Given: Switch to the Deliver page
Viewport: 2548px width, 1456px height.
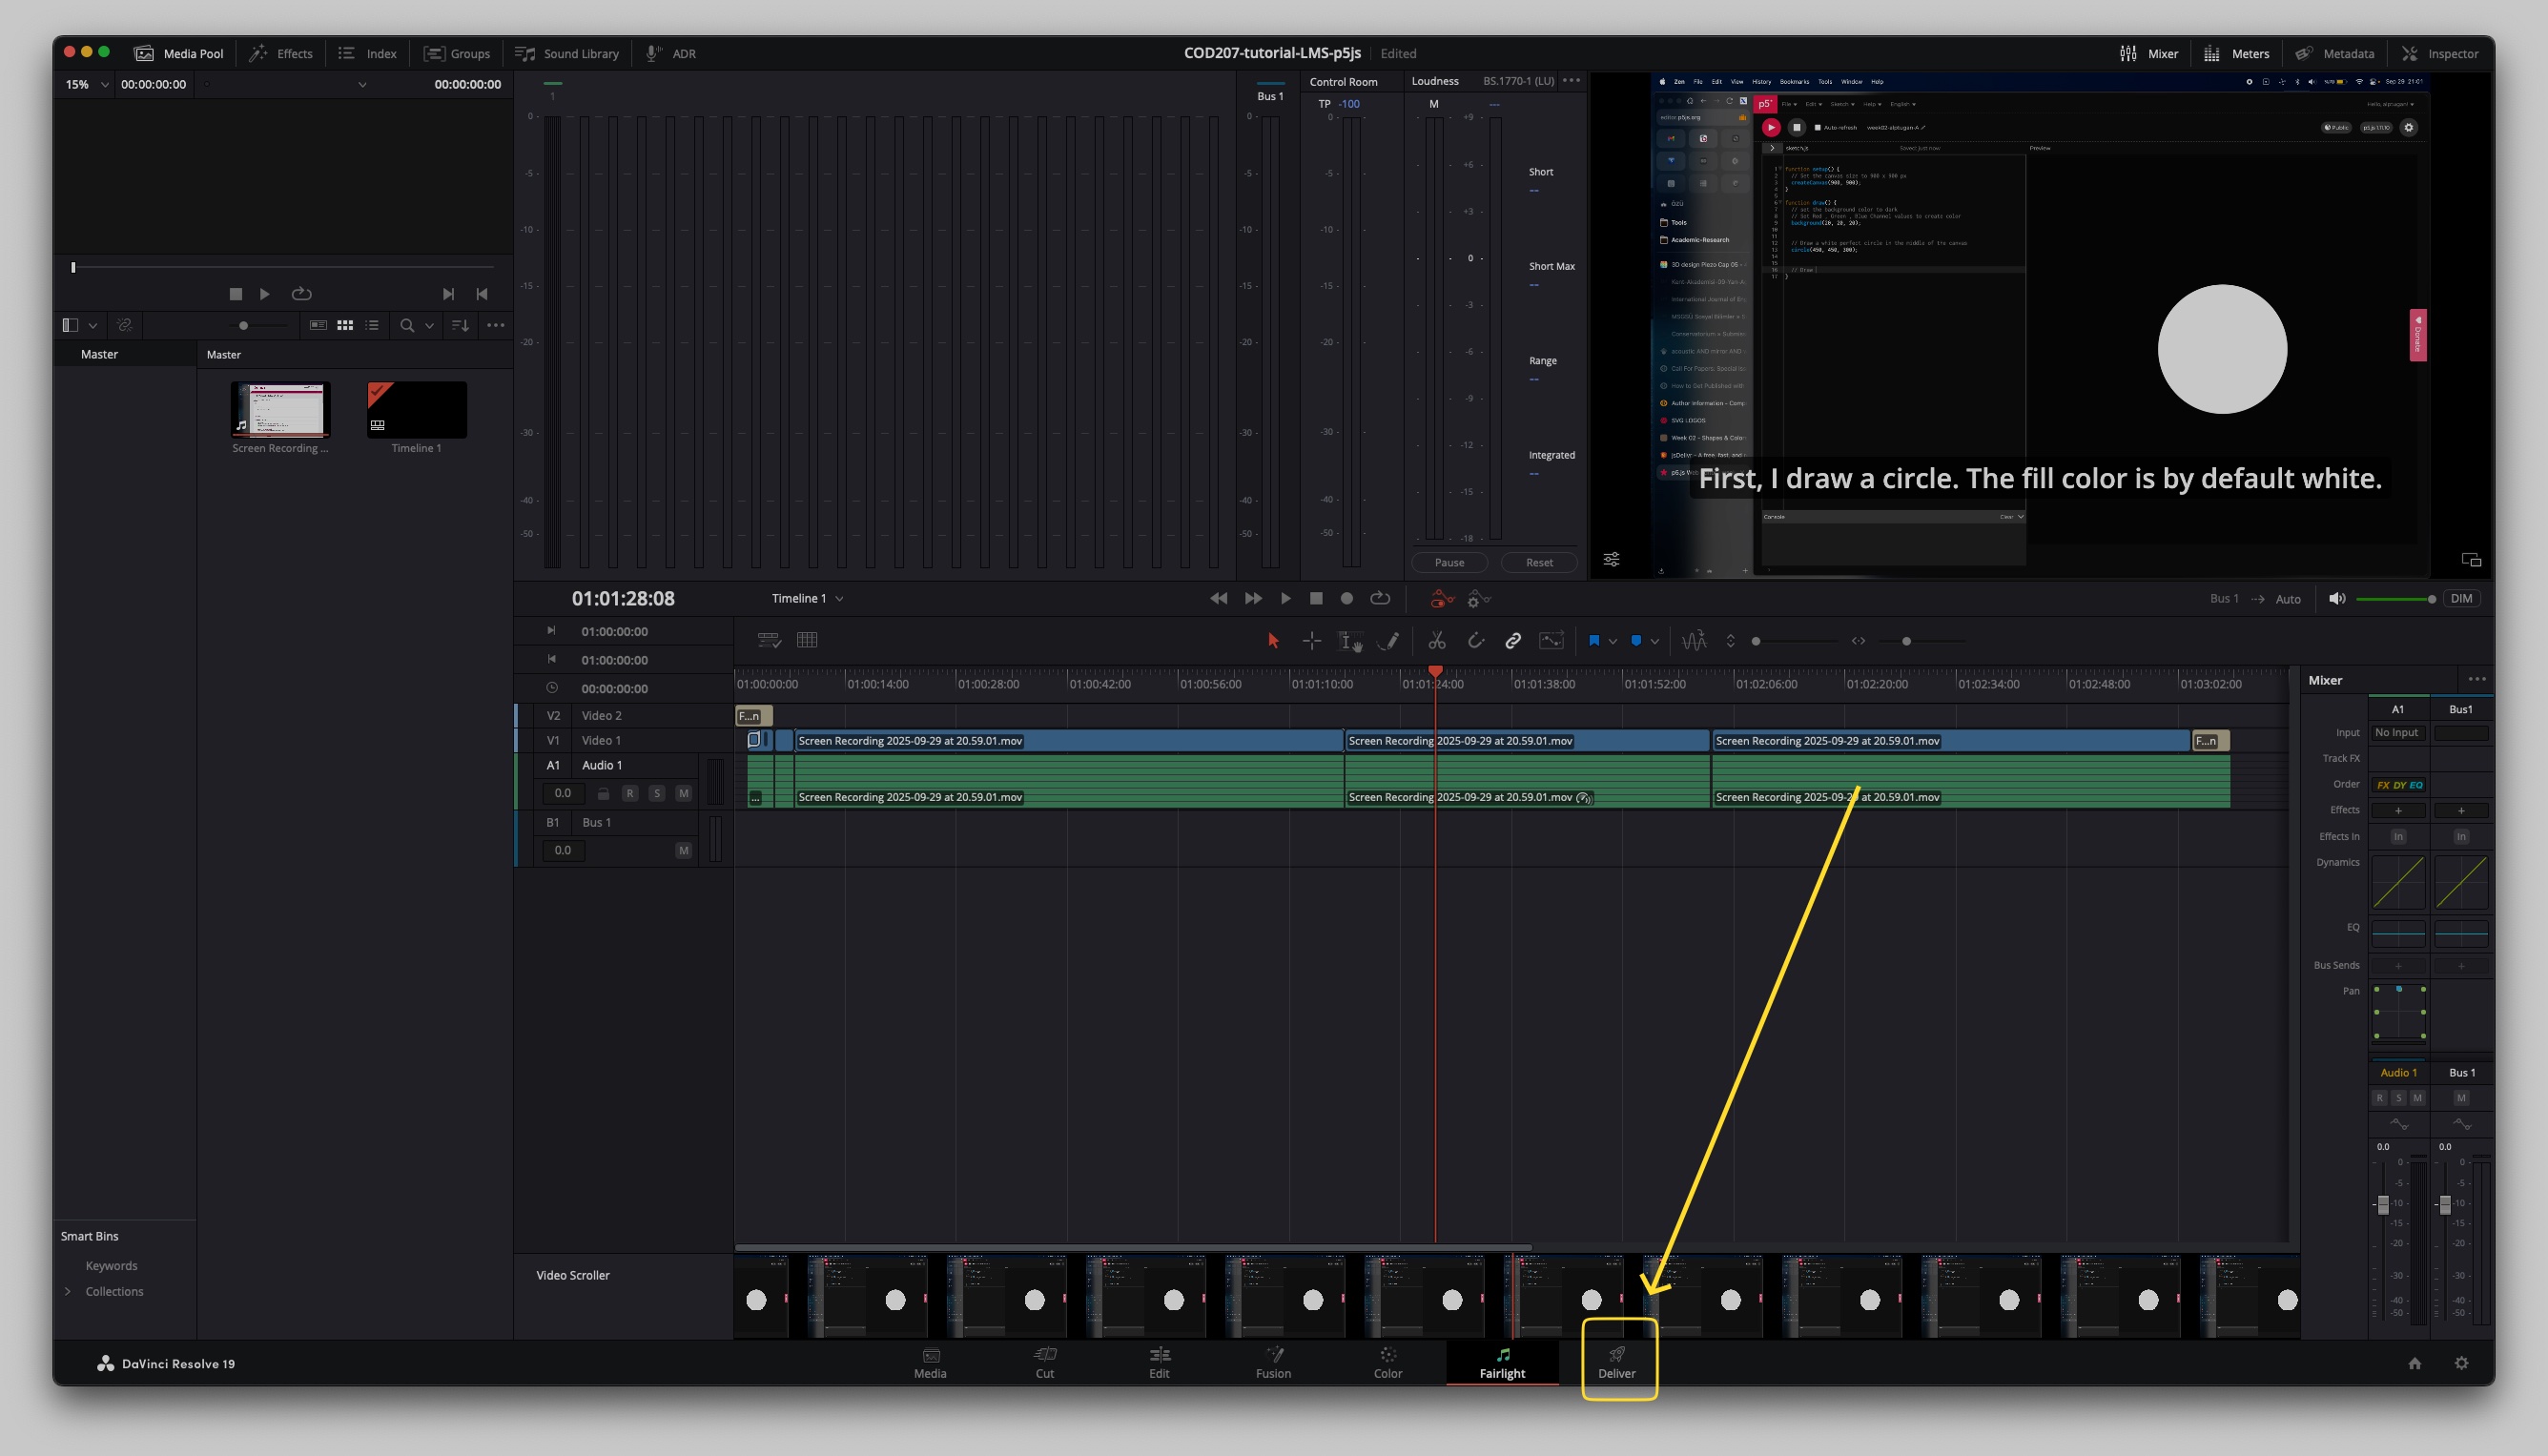Looking at the screenshot, I should pos(1616,1362).
